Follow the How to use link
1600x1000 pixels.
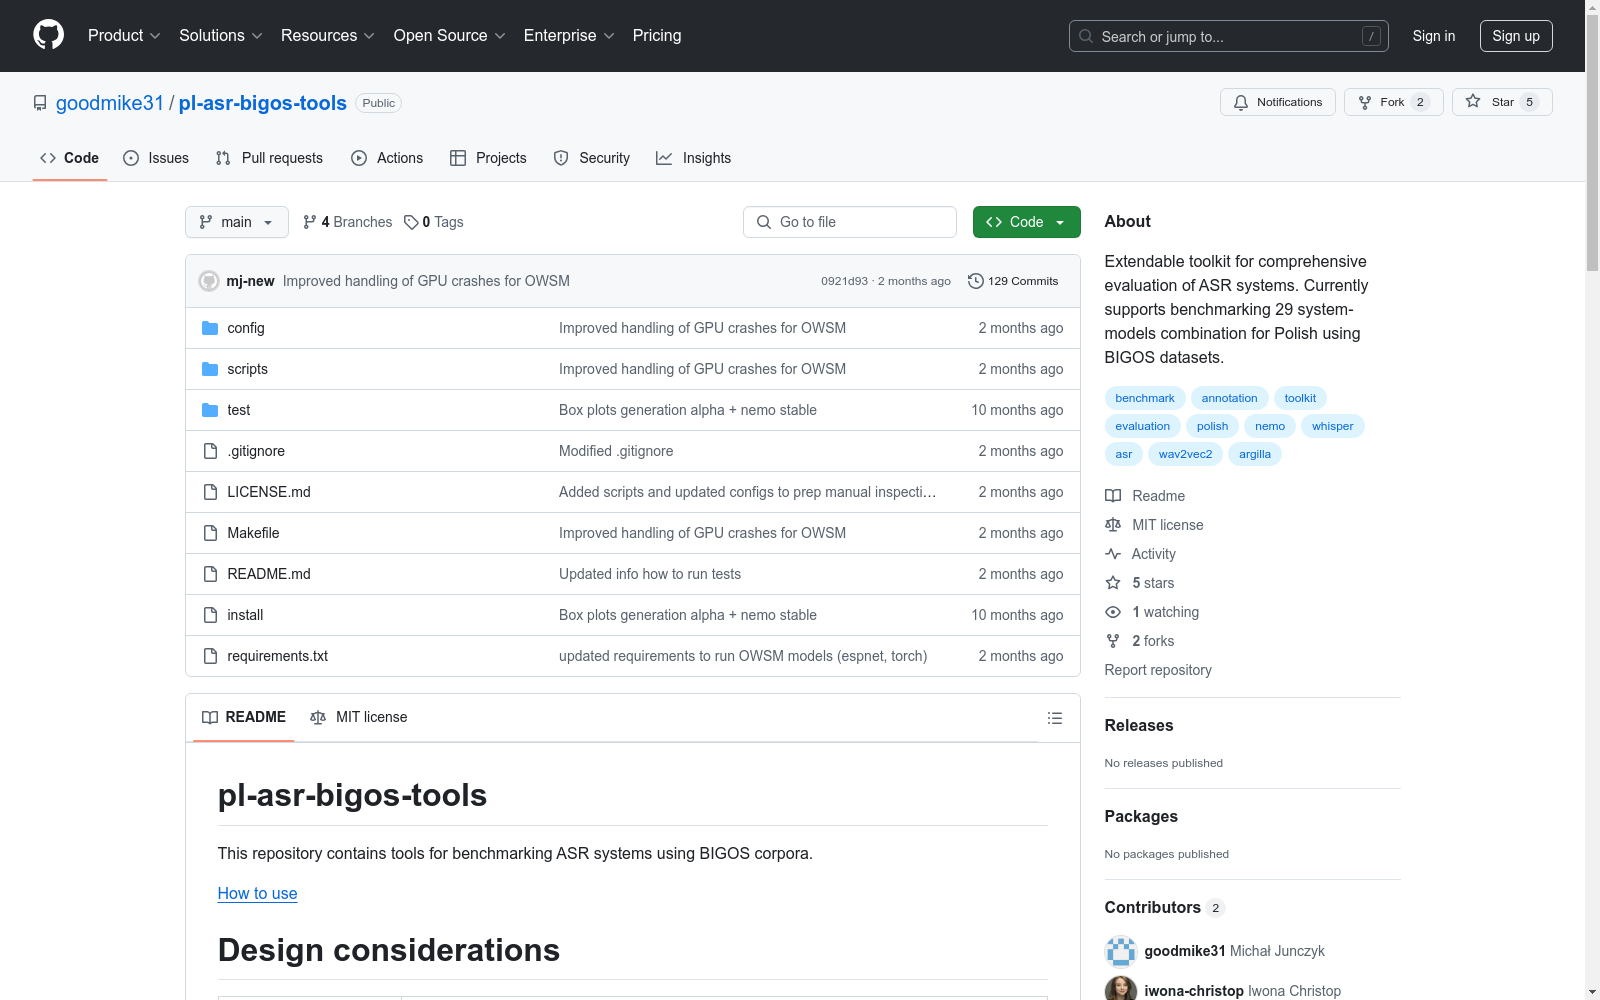(258, 893)
